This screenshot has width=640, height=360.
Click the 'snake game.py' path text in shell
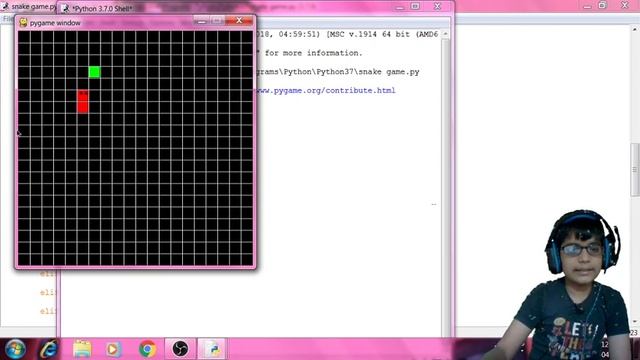pyautogui.click(x=389, y=72)
